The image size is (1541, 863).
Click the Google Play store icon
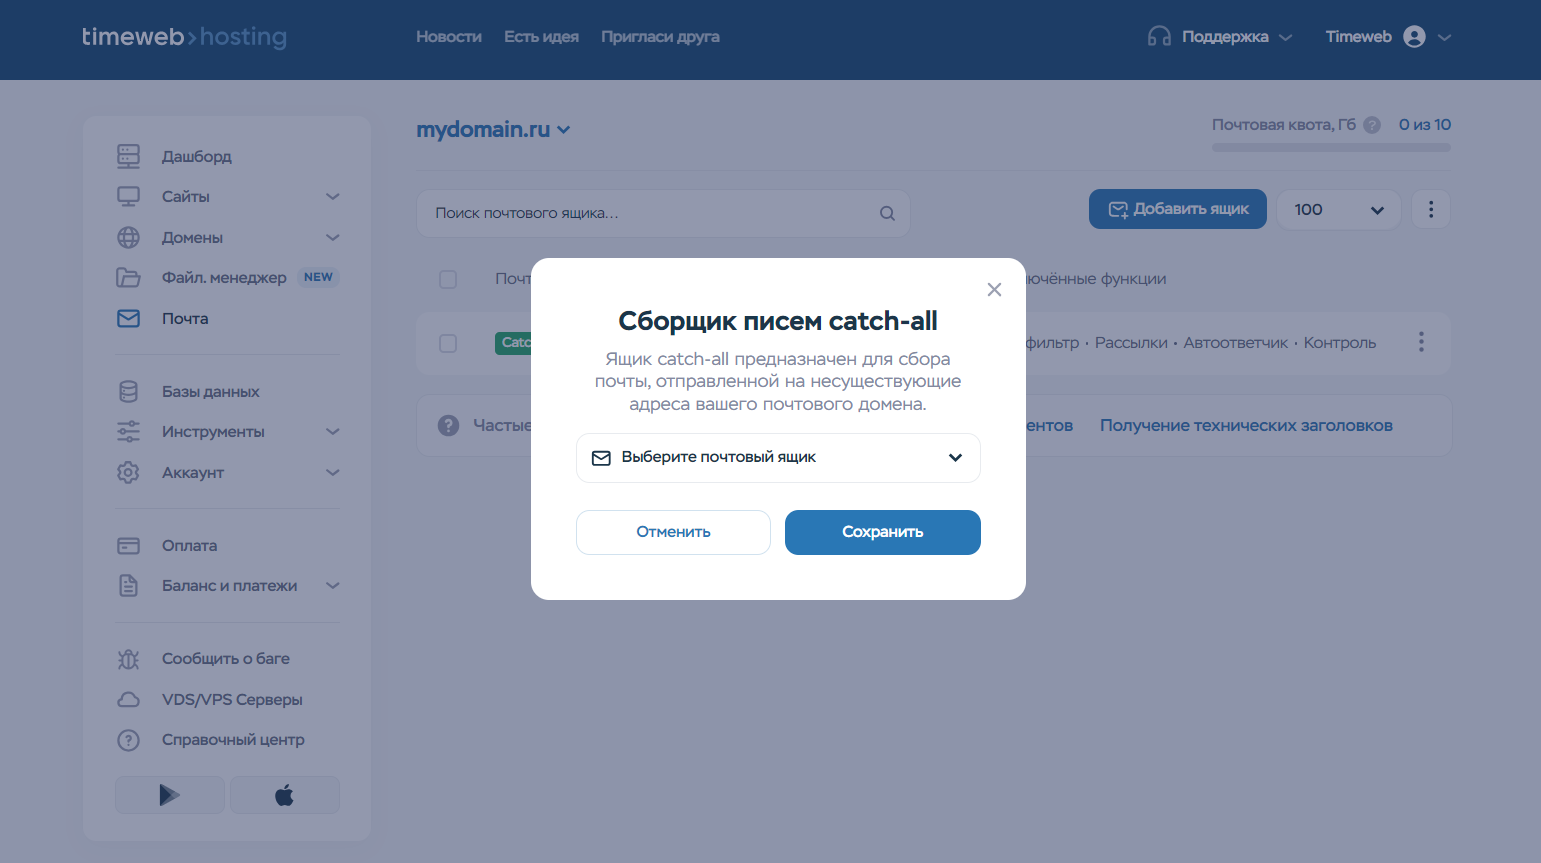tap(169, 795)
